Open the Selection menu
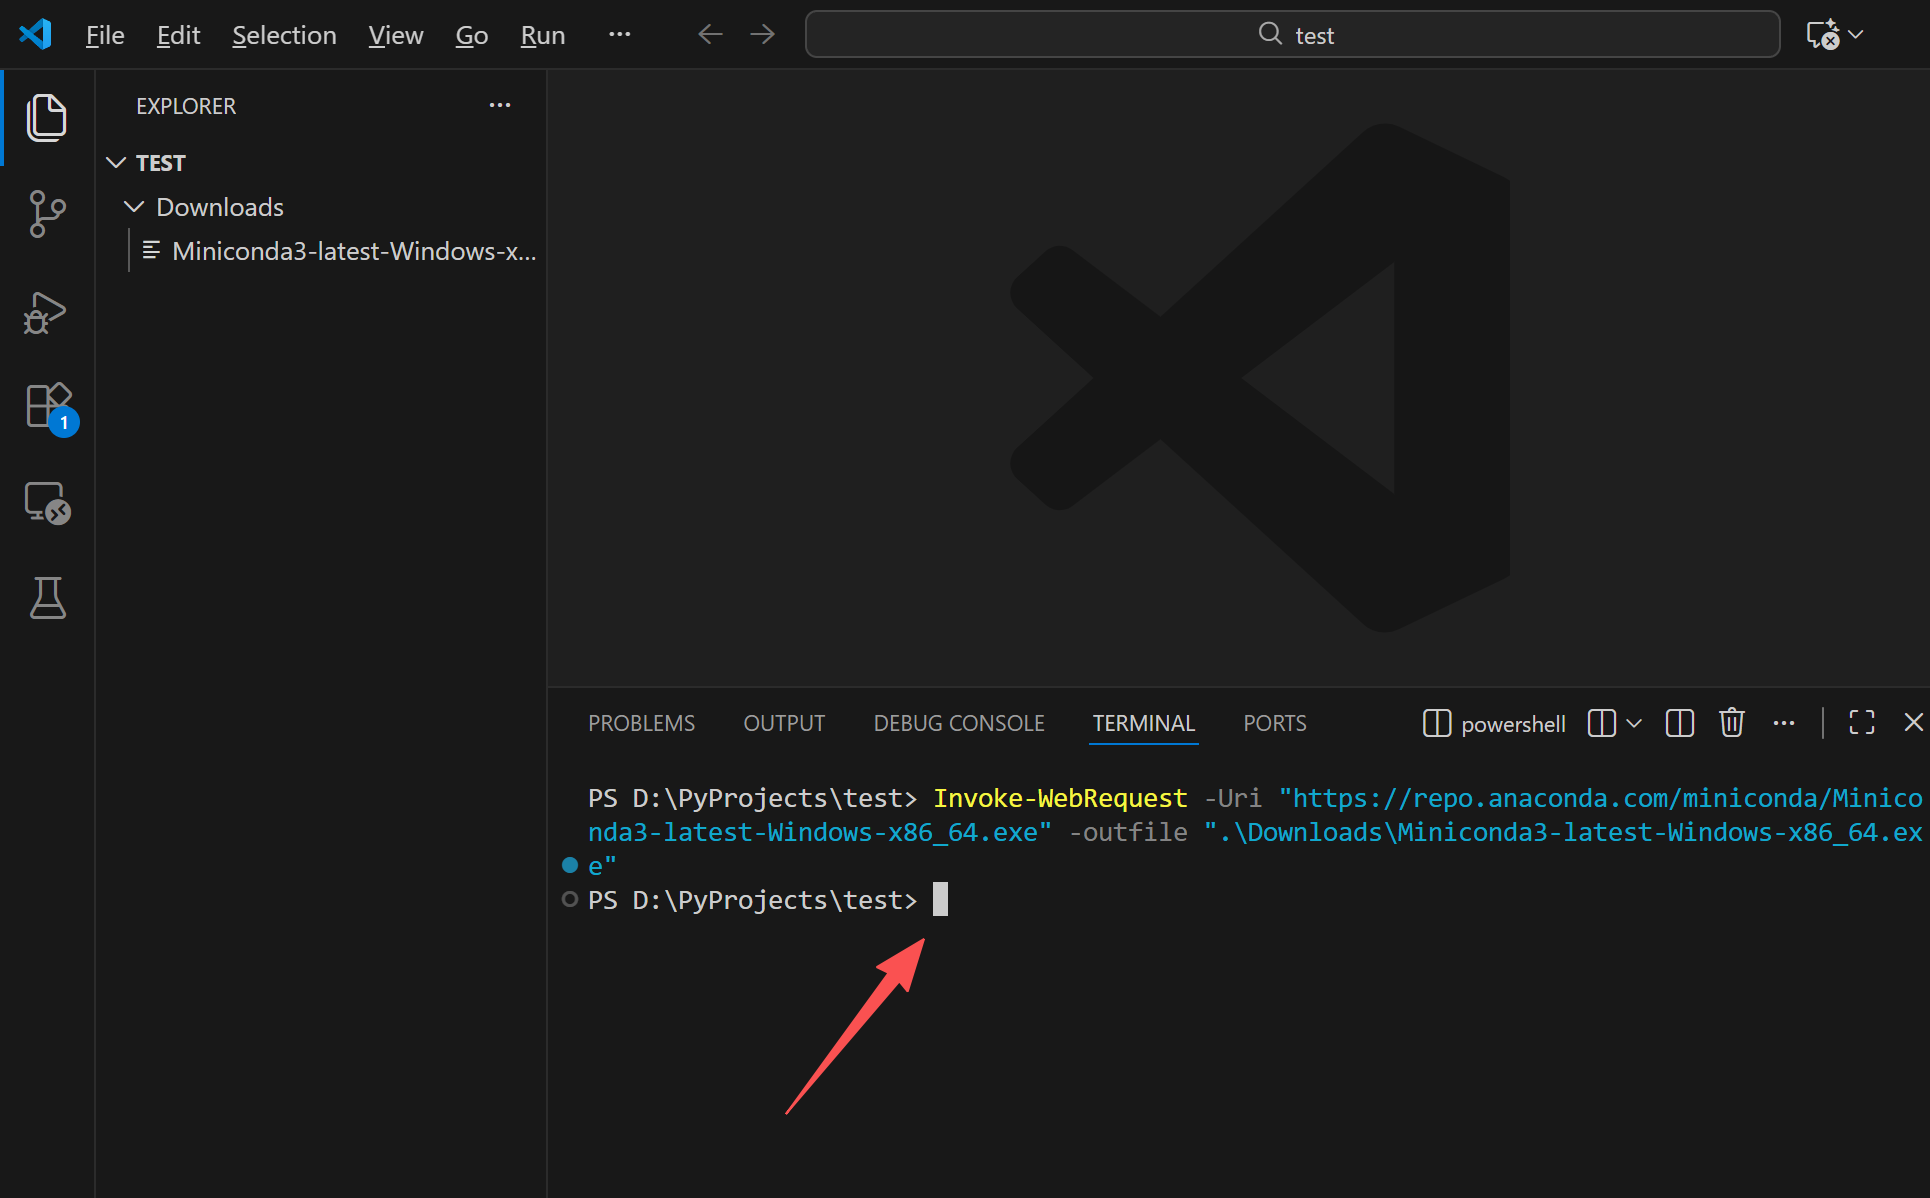 point(284,35)
